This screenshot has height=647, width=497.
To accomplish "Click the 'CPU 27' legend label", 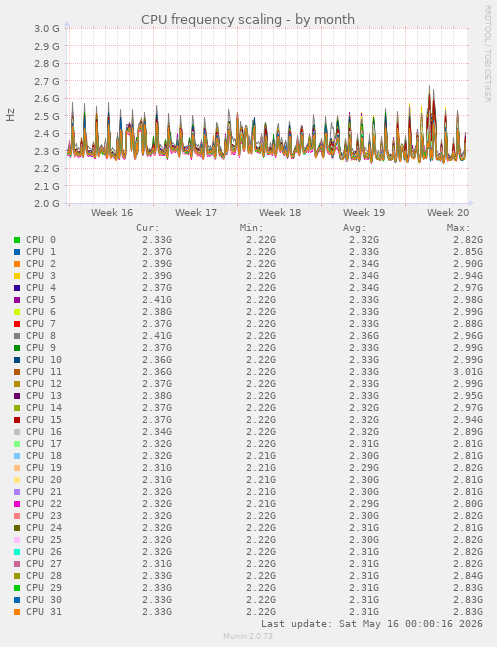I will pyautogui.click(x=44, y=564).
